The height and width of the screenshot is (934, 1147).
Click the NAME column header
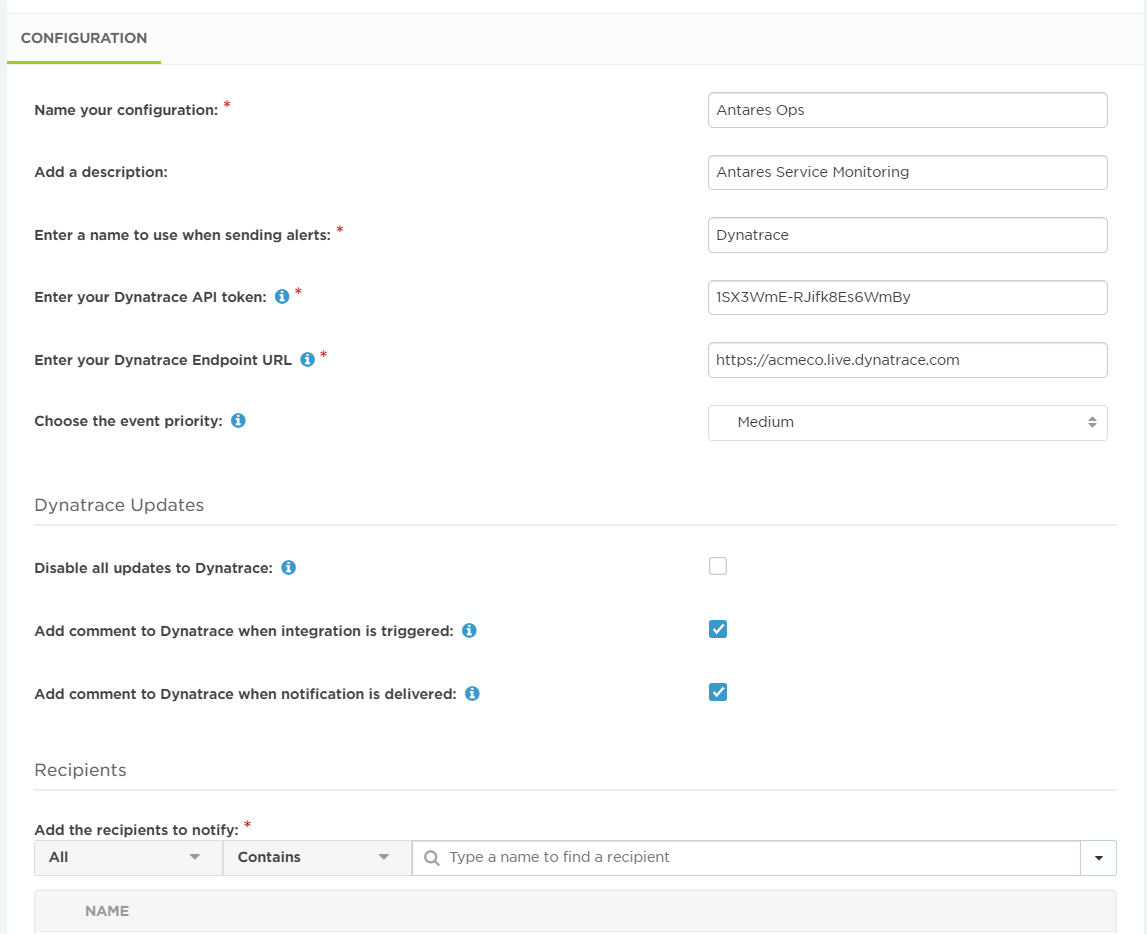(107, 911)
